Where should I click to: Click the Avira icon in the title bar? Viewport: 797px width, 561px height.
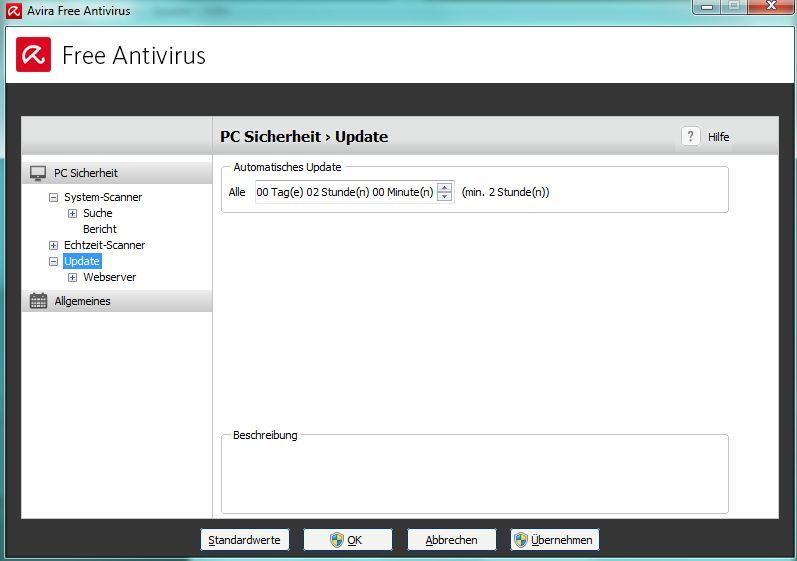(x=14, y=10)
